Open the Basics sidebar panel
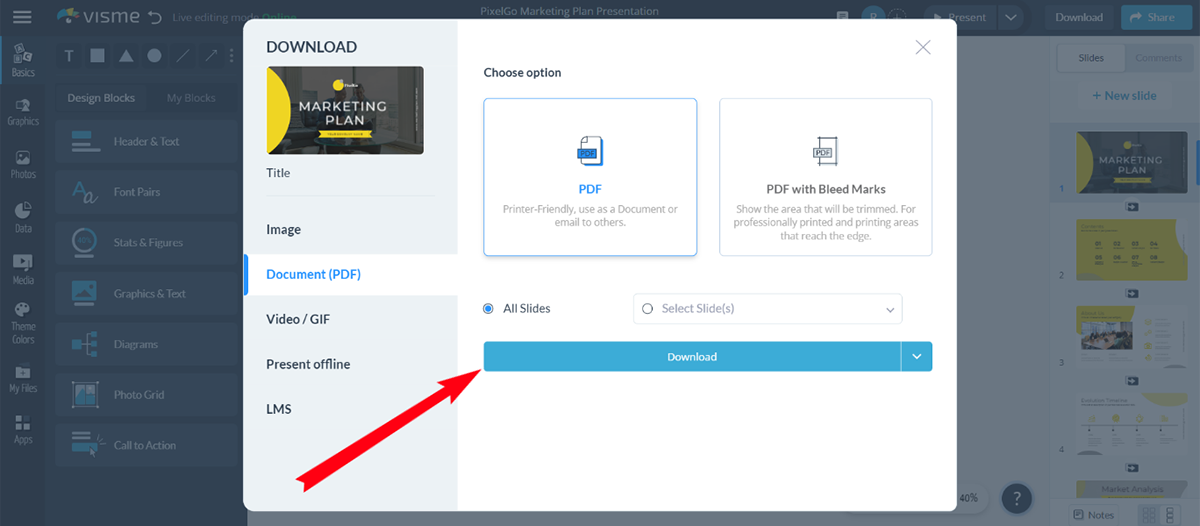 click(22, 61)
